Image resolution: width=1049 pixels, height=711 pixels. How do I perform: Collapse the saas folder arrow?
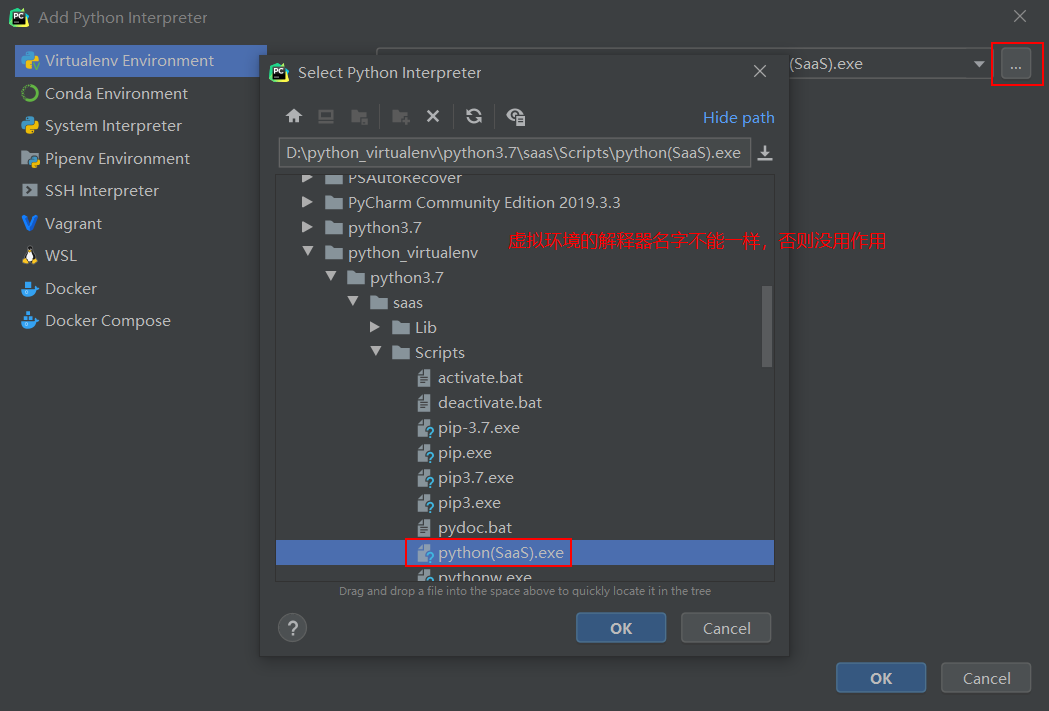coord(353,302)
